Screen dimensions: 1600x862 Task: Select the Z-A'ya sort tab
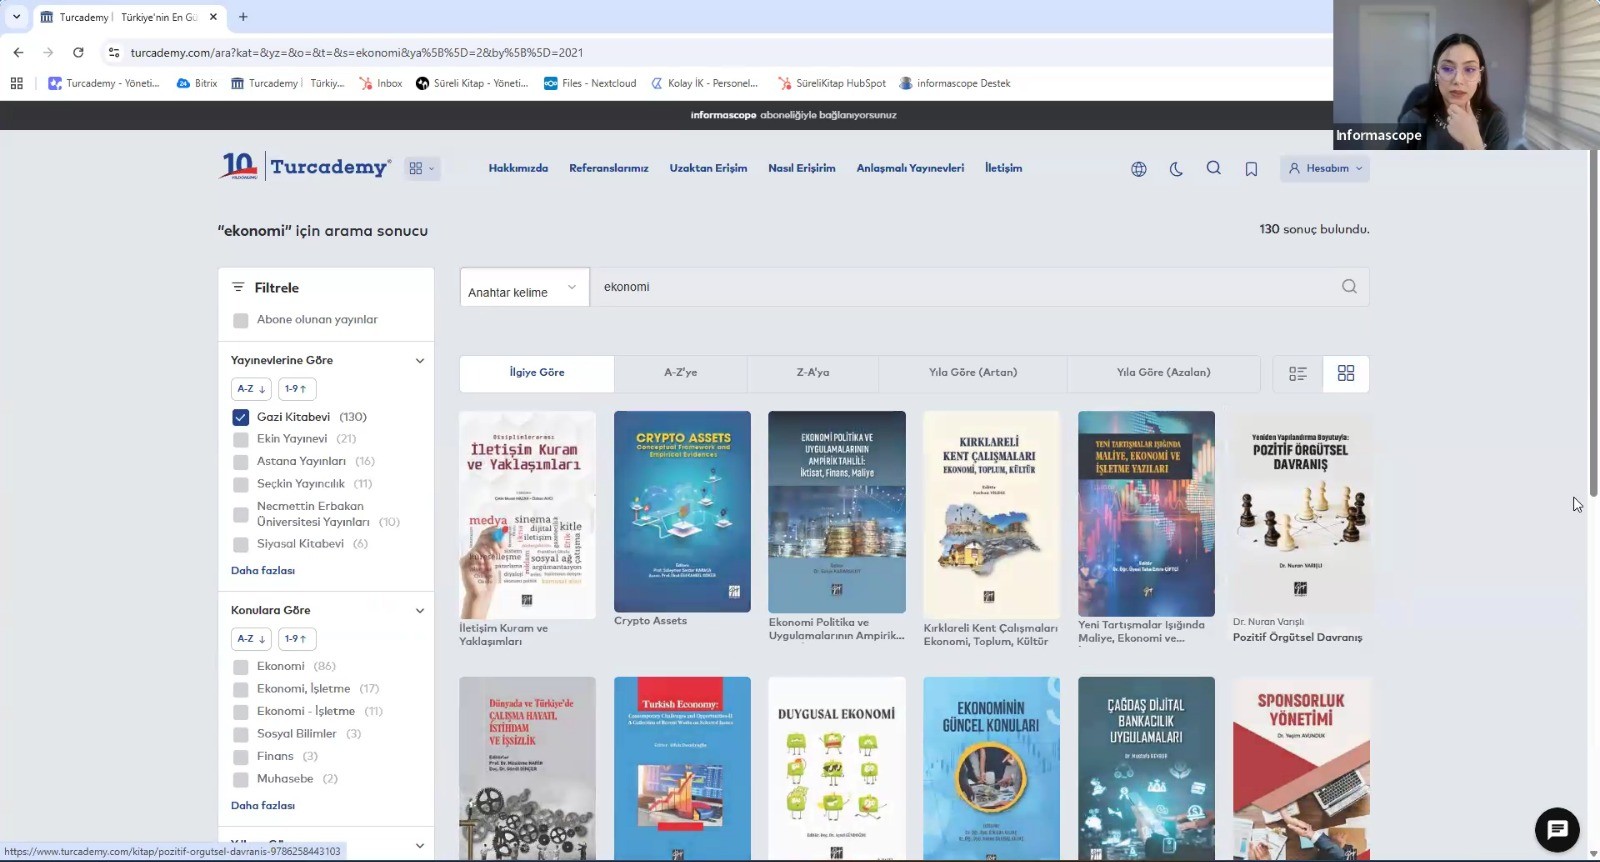[813, 373]
